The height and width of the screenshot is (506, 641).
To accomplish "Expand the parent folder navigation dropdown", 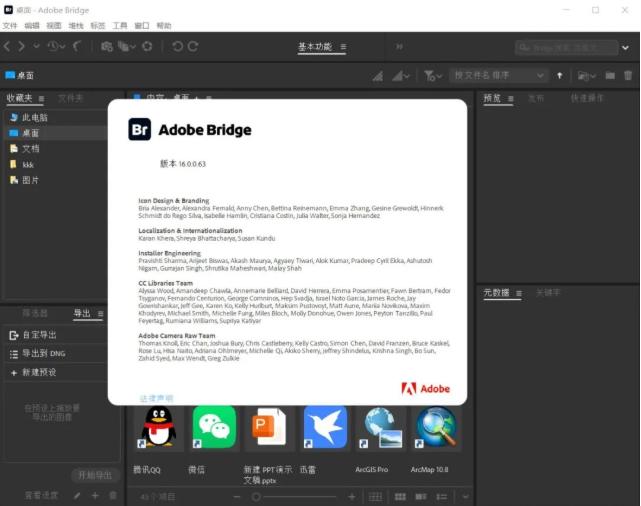I will [36, 45].
